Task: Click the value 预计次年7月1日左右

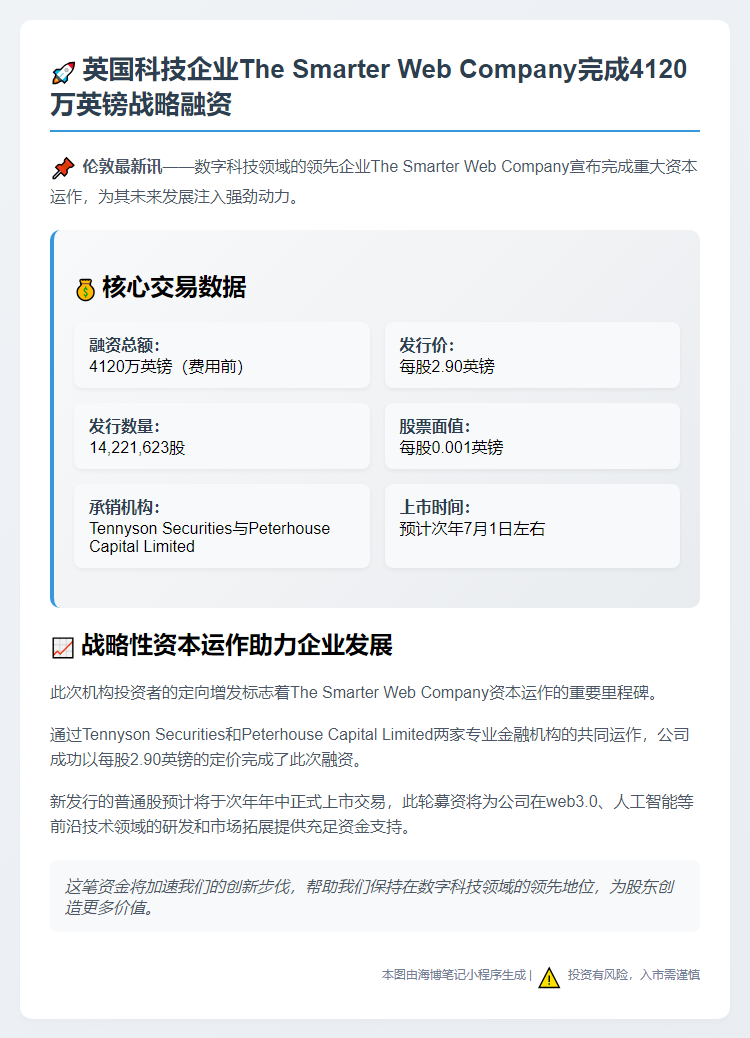Action: pyautogui.click(x=472, y=528)
